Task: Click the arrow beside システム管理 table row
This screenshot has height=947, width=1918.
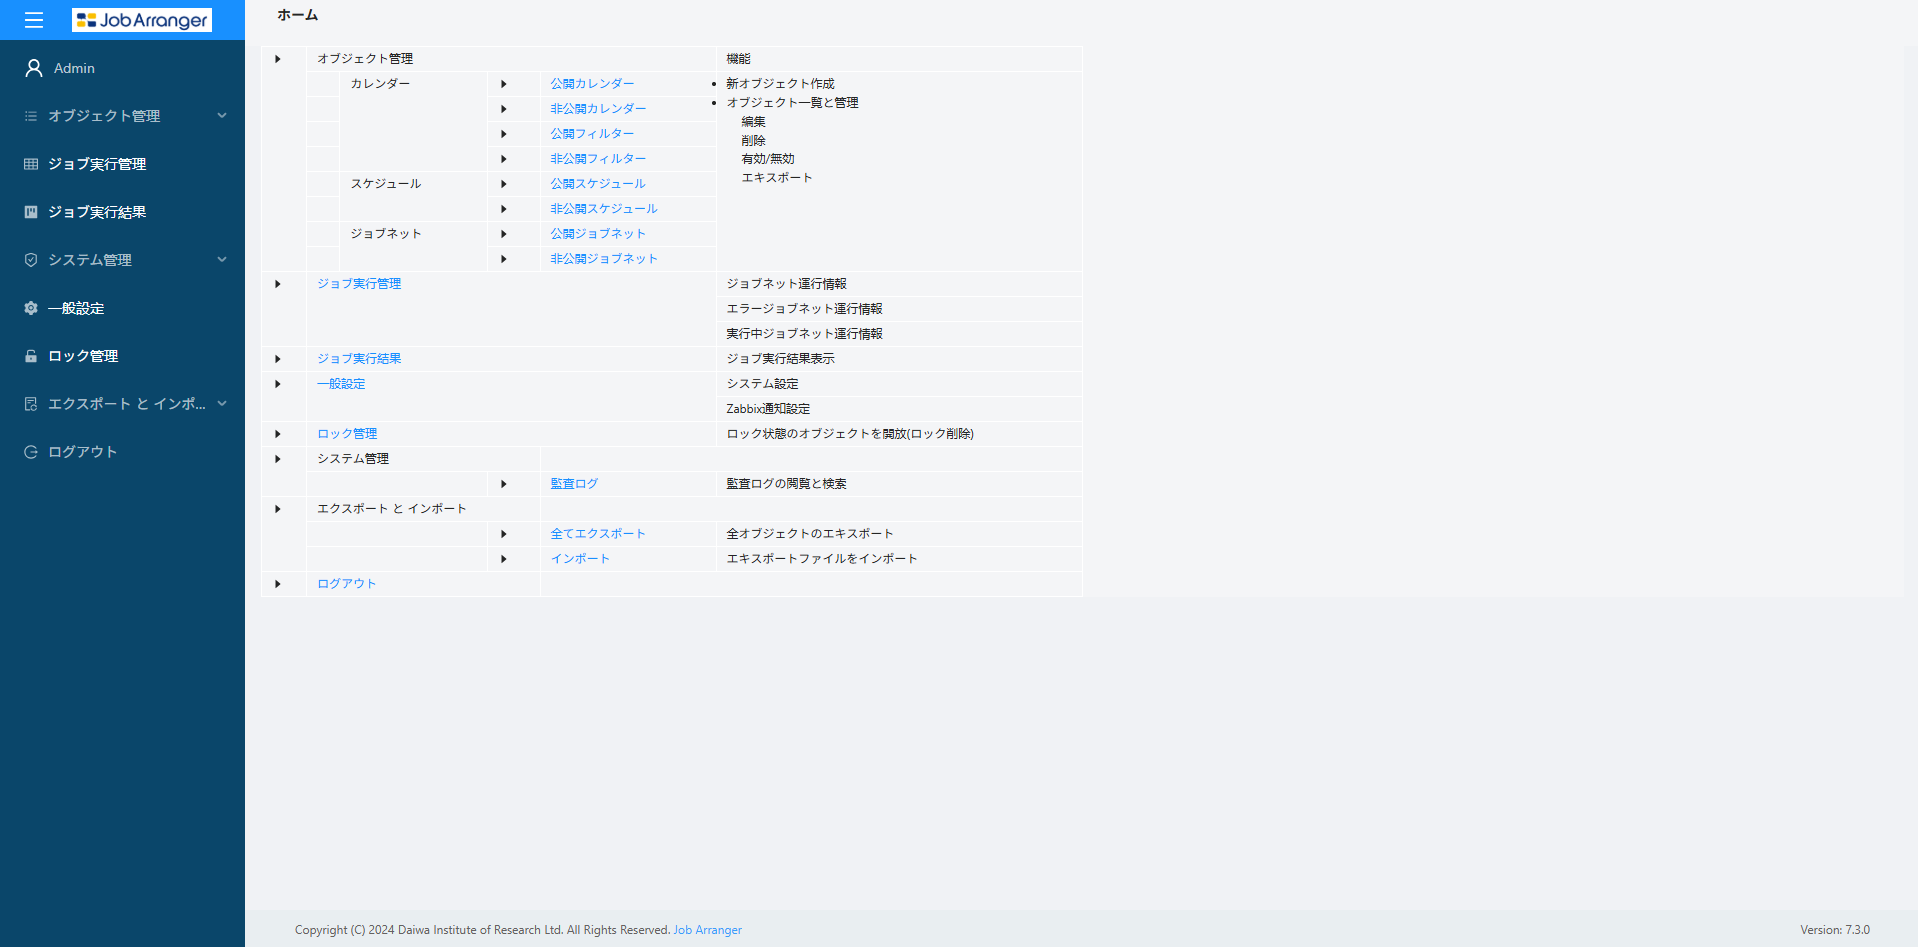Action: tap(278, 459)
